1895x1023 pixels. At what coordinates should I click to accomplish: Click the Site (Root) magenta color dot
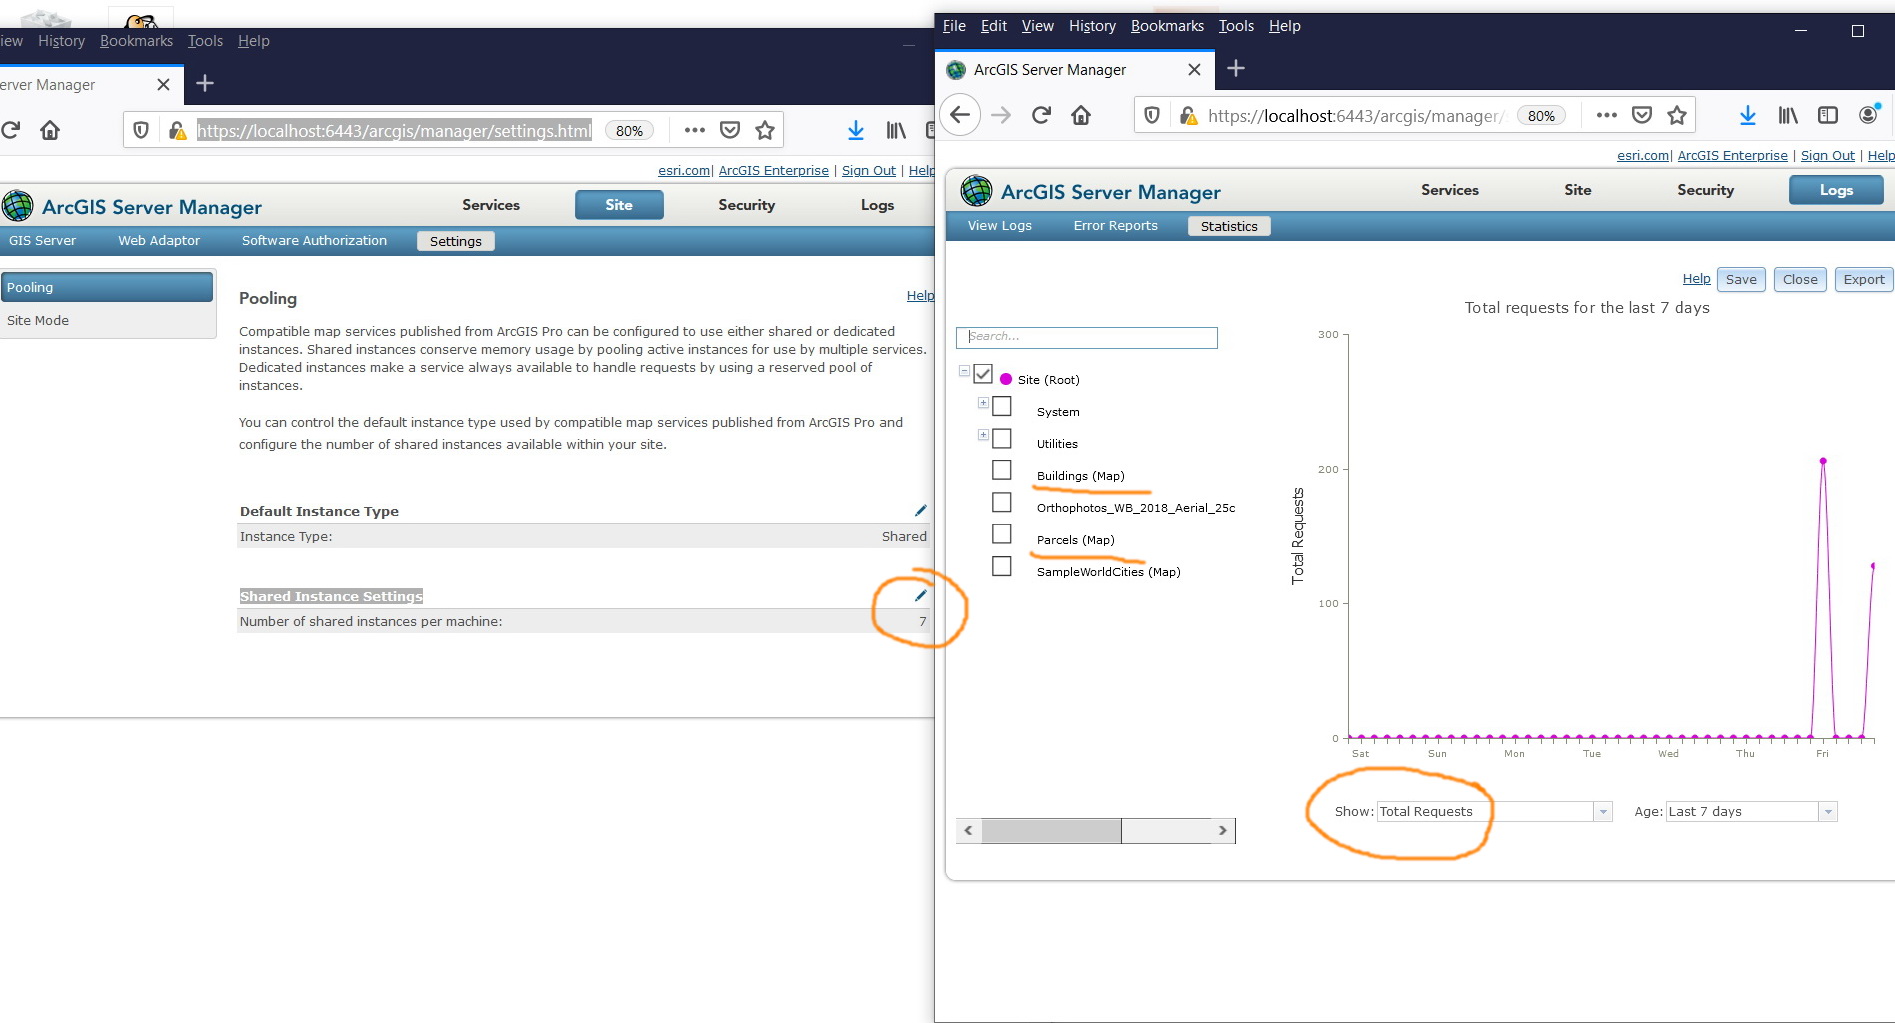1006,380
